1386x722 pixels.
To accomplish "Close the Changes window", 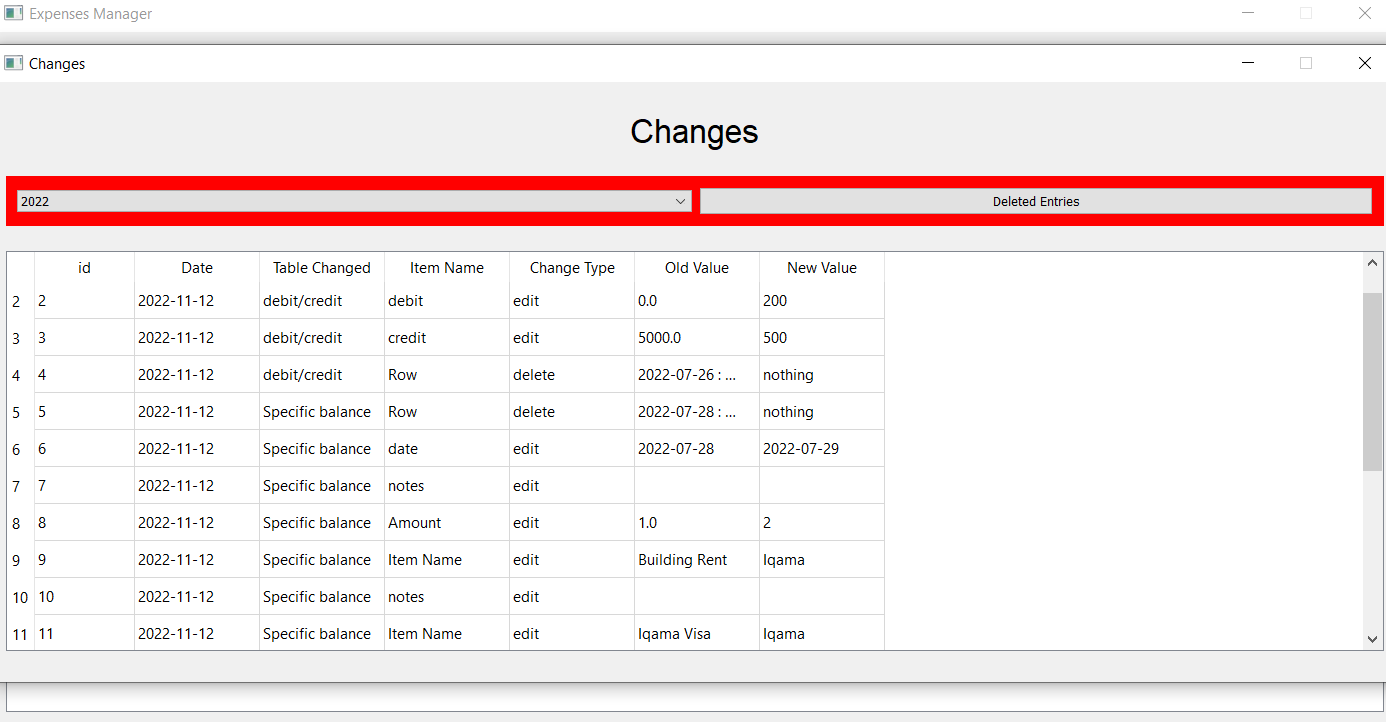I will (1364, 63).
